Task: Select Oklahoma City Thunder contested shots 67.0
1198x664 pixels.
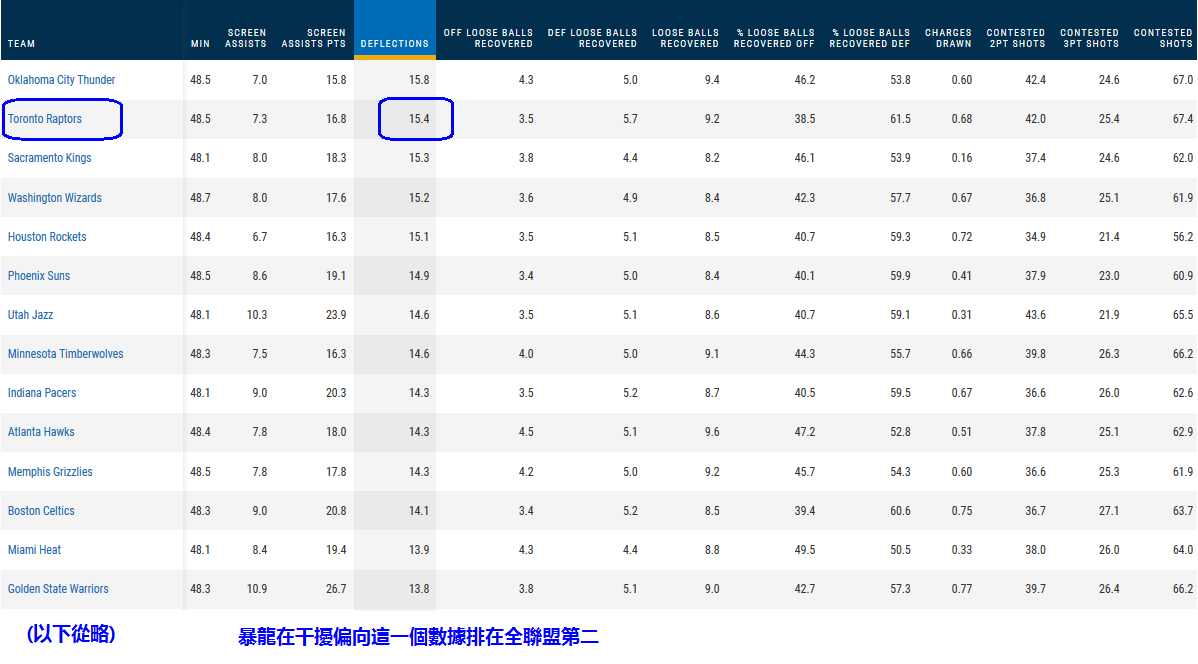Action: point(1183,79)
